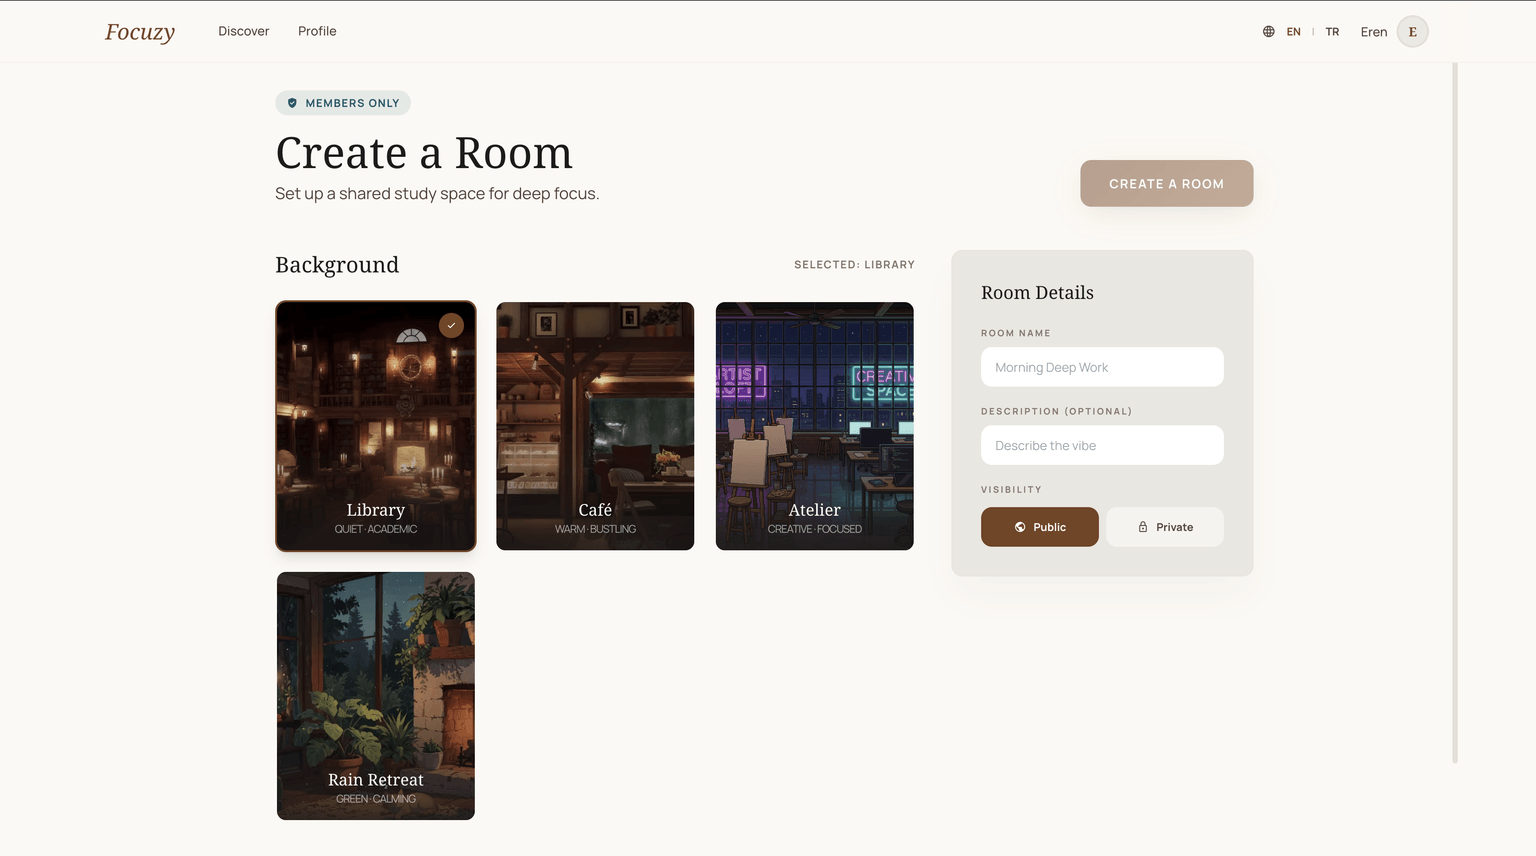Click the Eren username link
Viewport: 1536px width, 856px height.
[x=1373, y=32]
